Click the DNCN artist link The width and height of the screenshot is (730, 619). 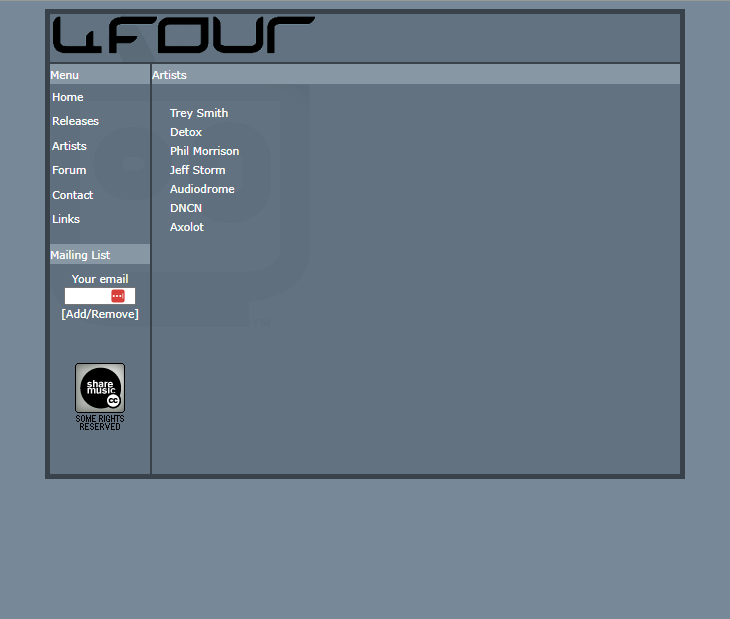(186, 208)
